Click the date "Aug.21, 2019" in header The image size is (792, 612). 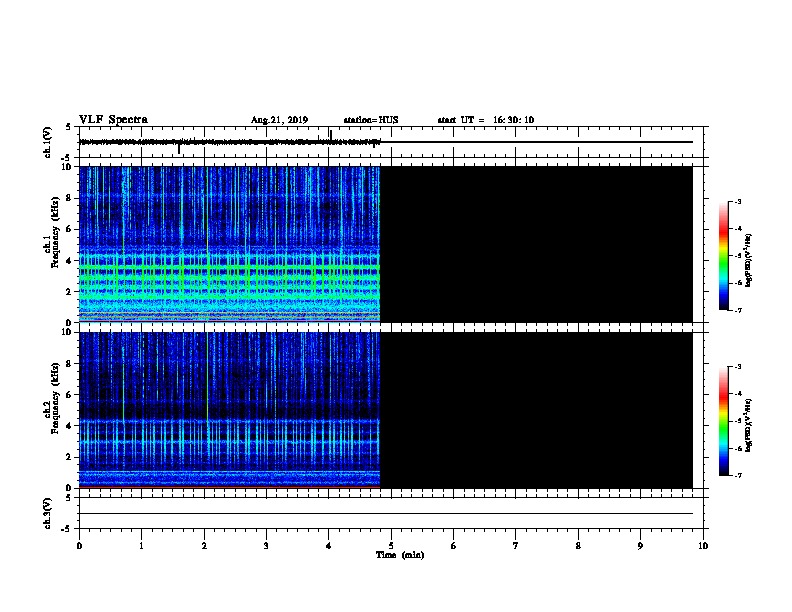click(x=279, y=120)
